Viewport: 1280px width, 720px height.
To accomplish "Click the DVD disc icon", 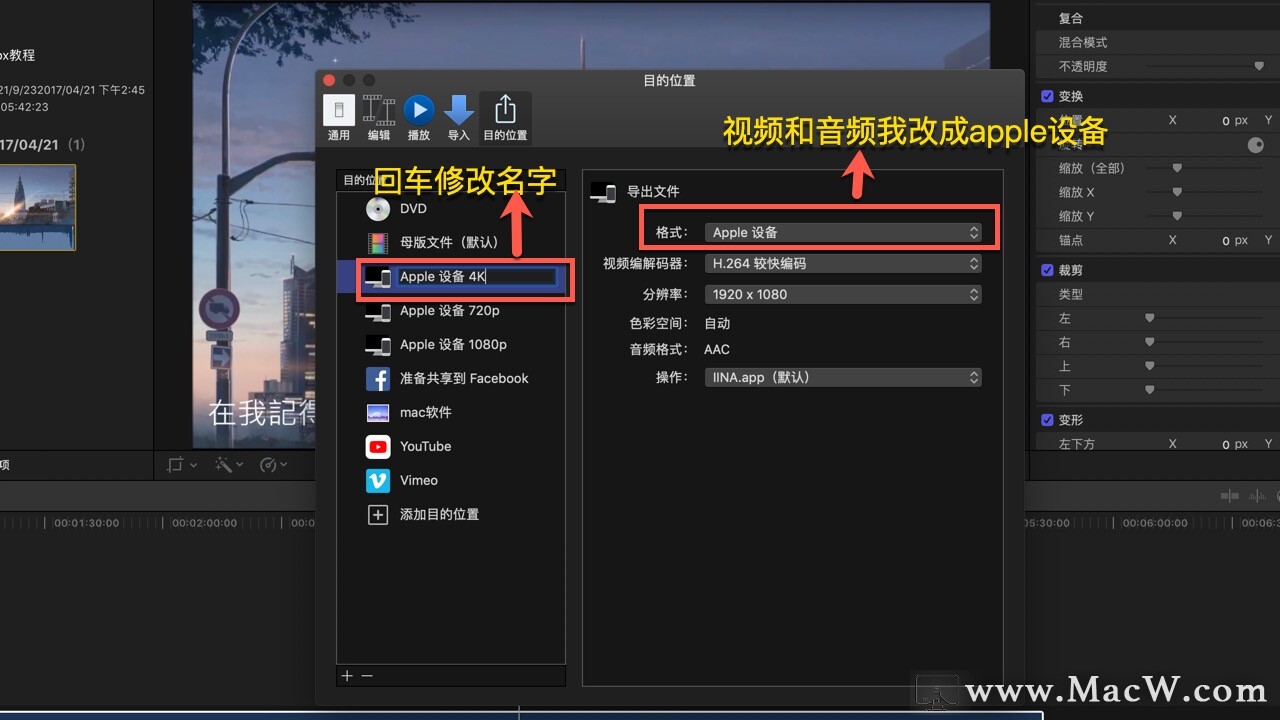I will [x=378, y=209].
